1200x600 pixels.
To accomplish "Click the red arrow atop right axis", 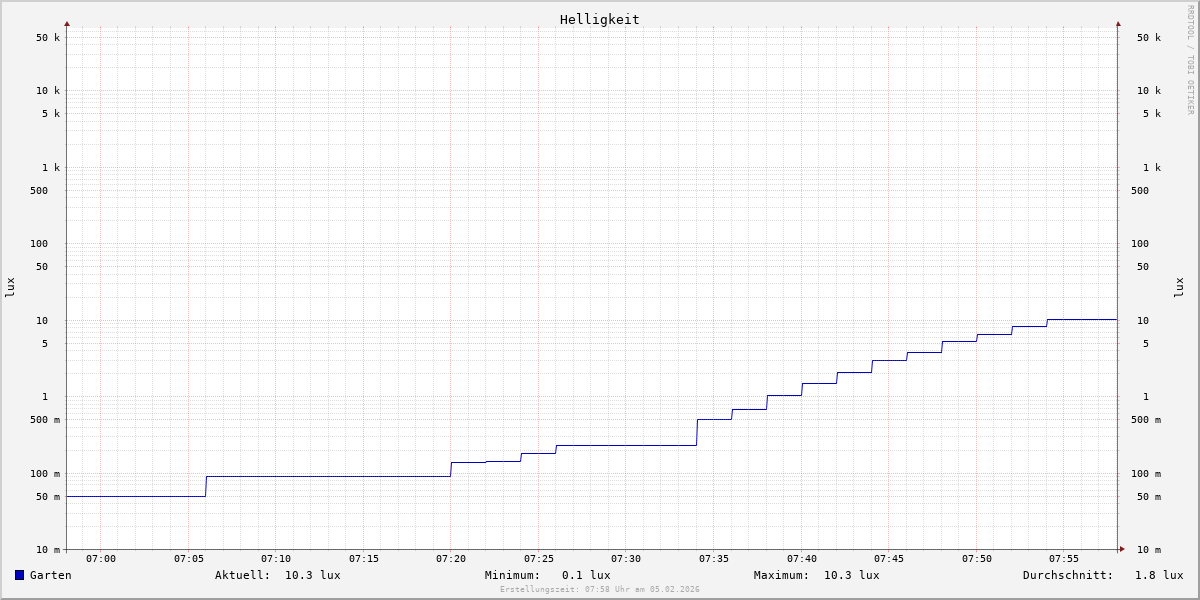I will pyautogui.click(x=1118, y=23).
